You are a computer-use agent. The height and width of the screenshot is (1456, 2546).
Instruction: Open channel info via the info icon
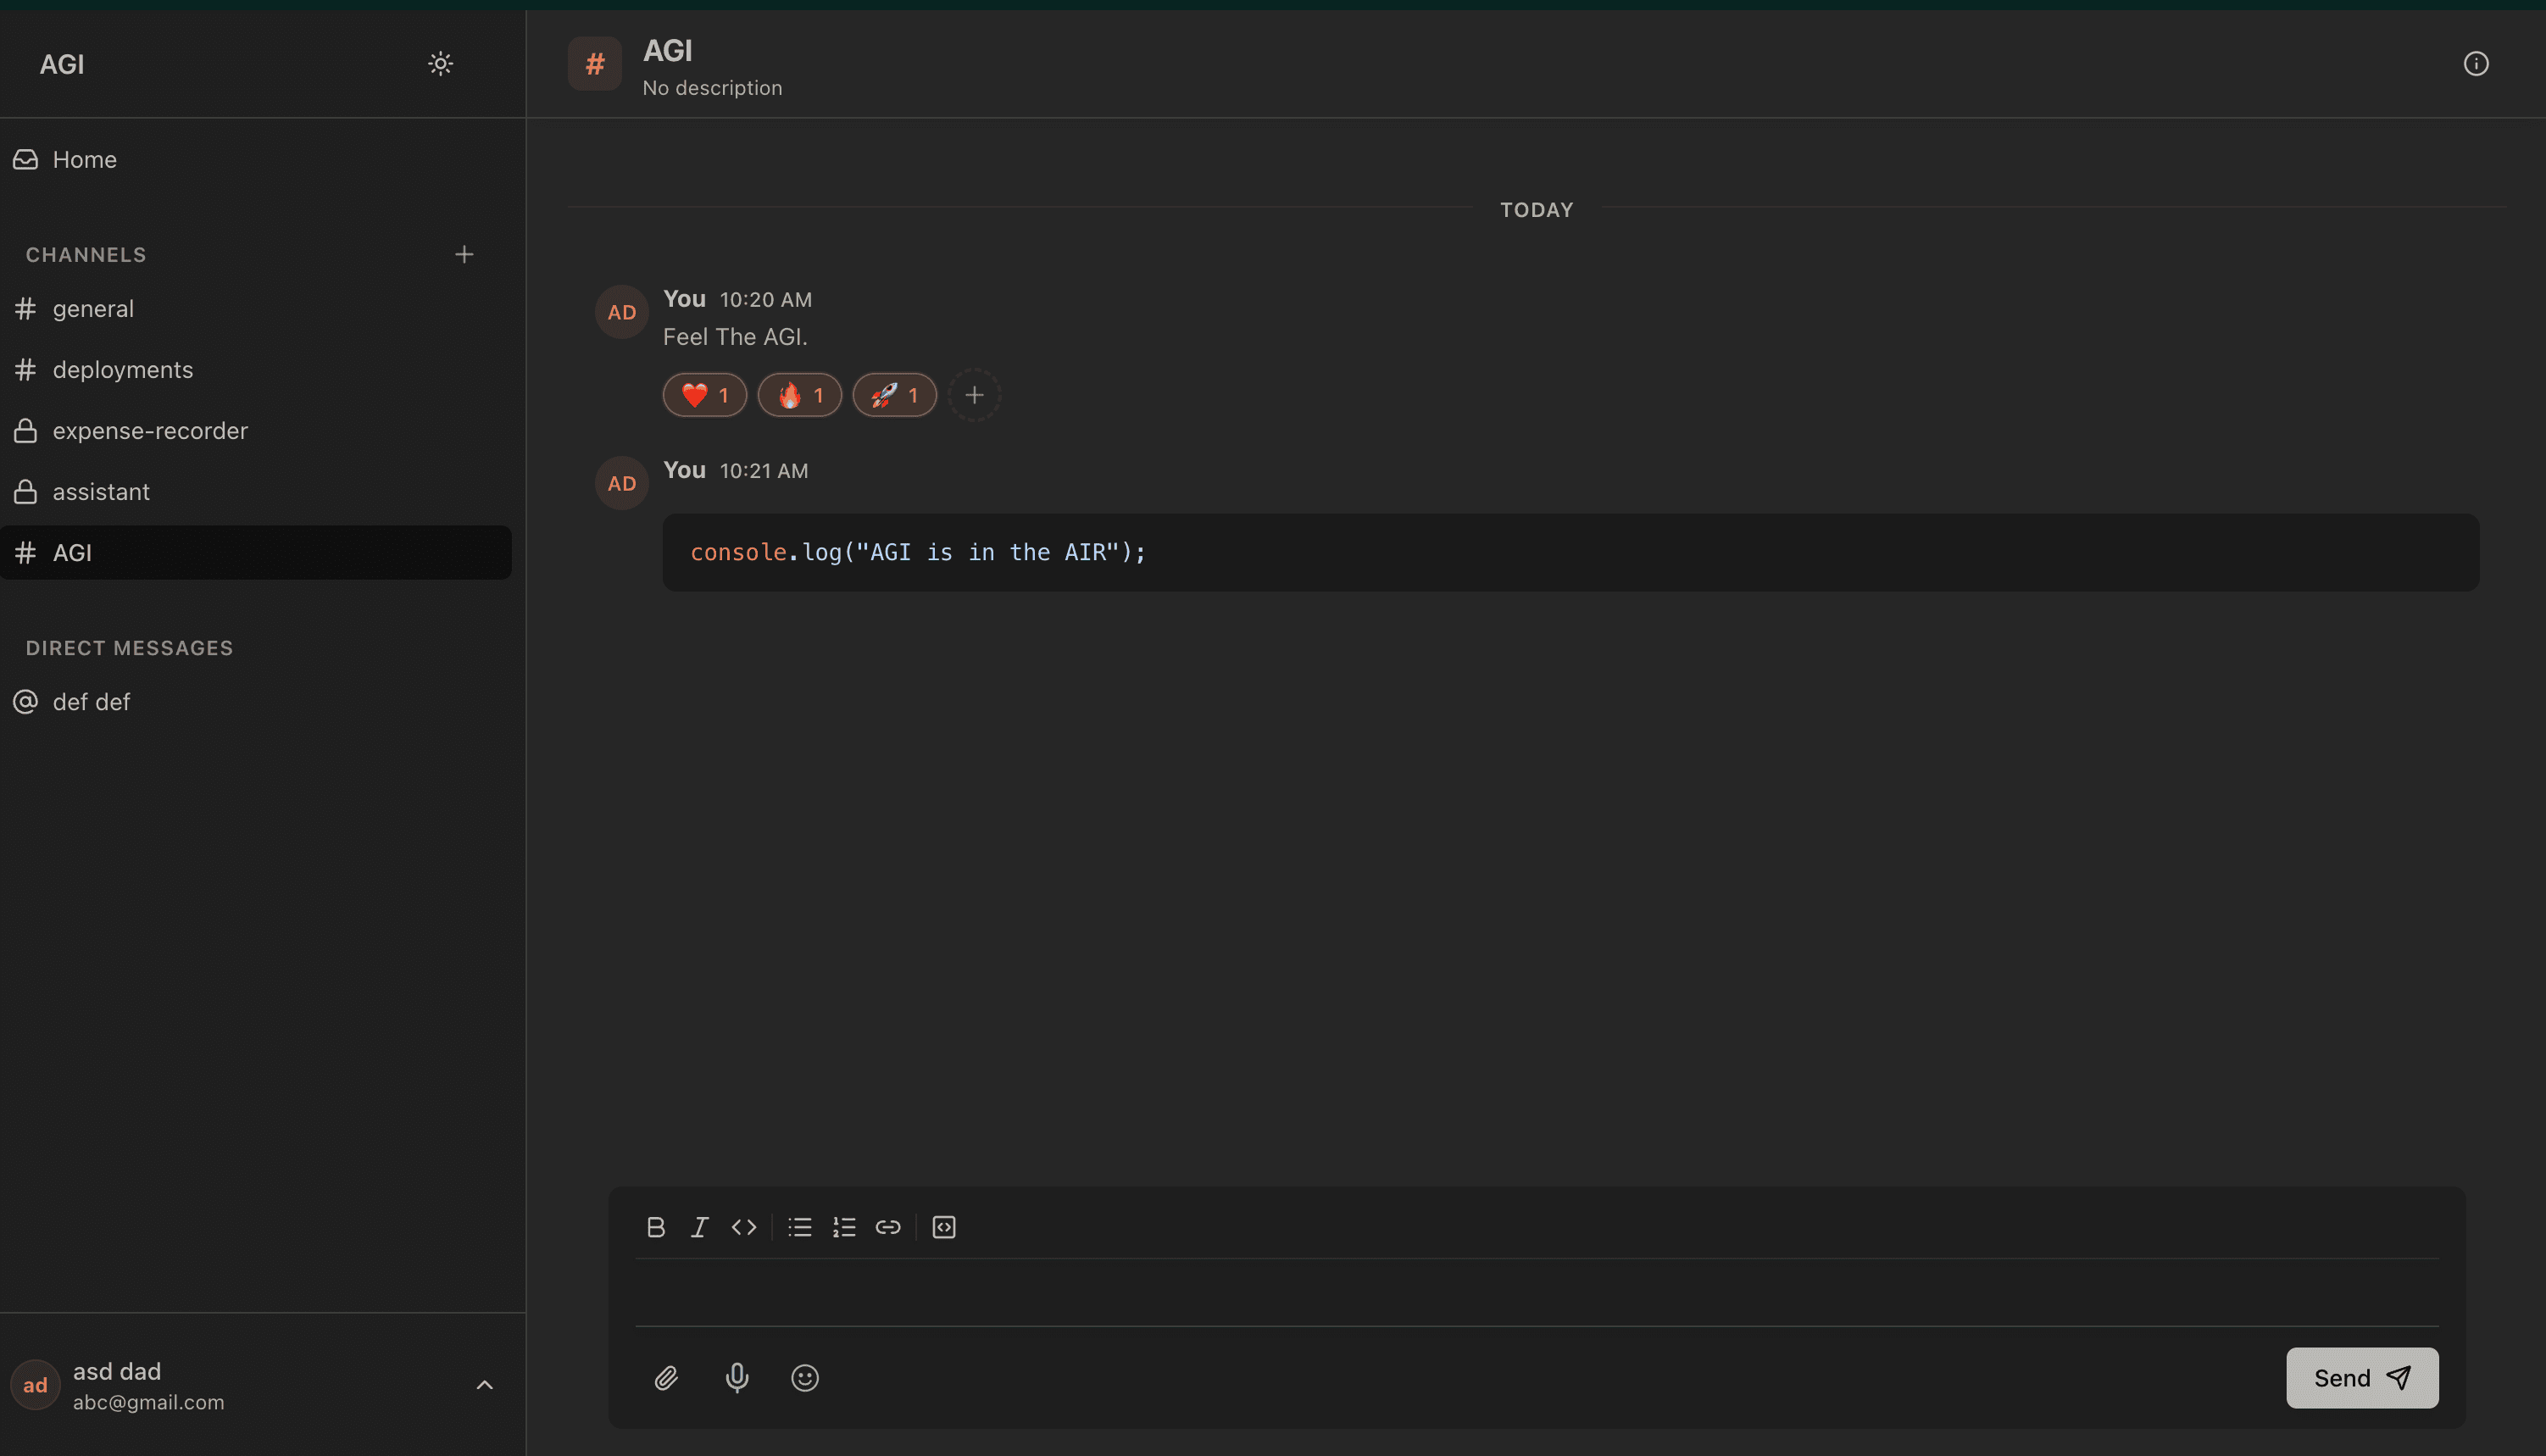click(2477, 63)
